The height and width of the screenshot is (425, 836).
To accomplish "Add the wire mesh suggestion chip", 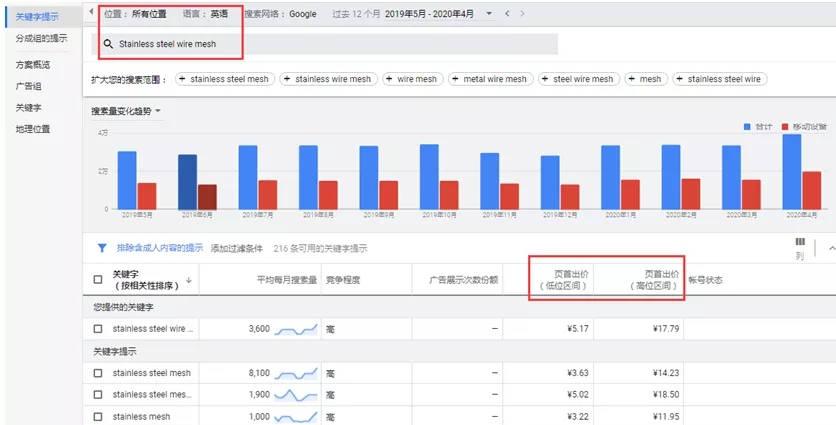I will pos(412,79).
